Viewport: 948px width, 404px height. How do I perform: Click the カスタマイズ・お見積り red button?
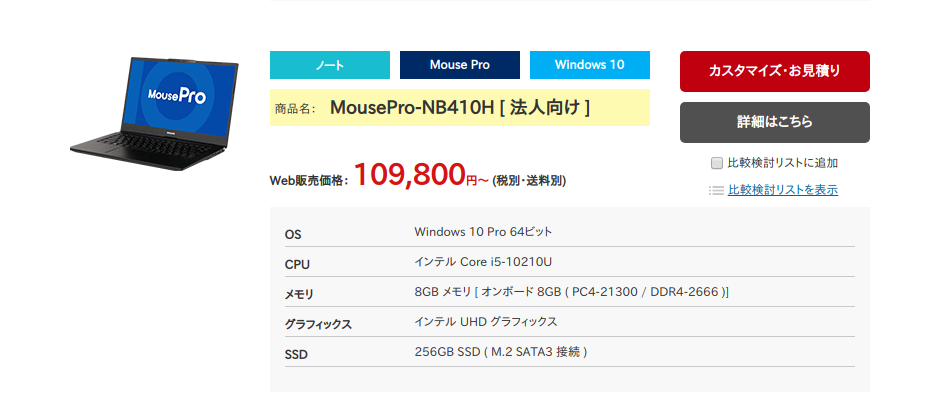pyautogui.click(x=775, y=71)
